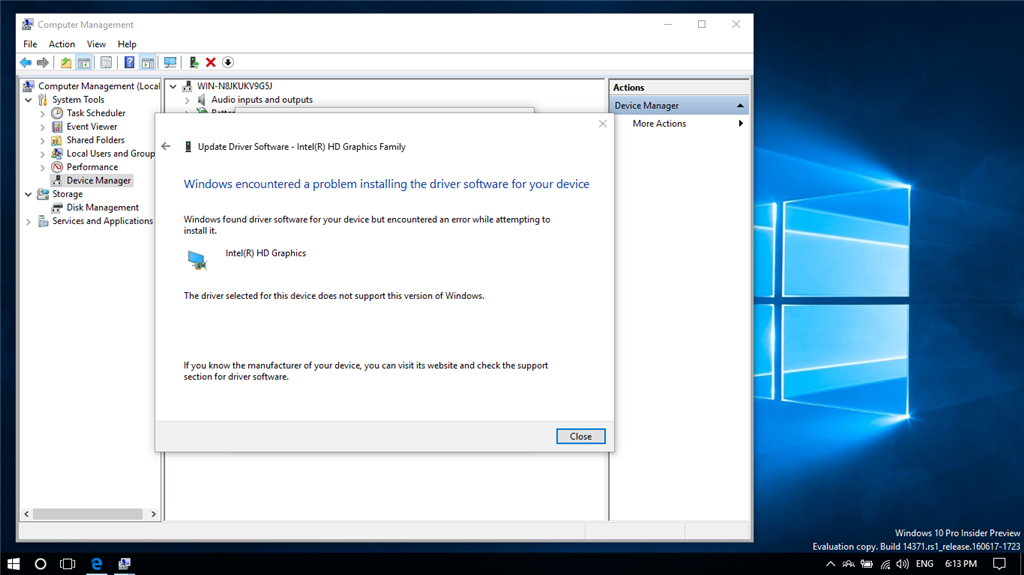Open the Help menu
1024x575 pixels.
[127, 44]
